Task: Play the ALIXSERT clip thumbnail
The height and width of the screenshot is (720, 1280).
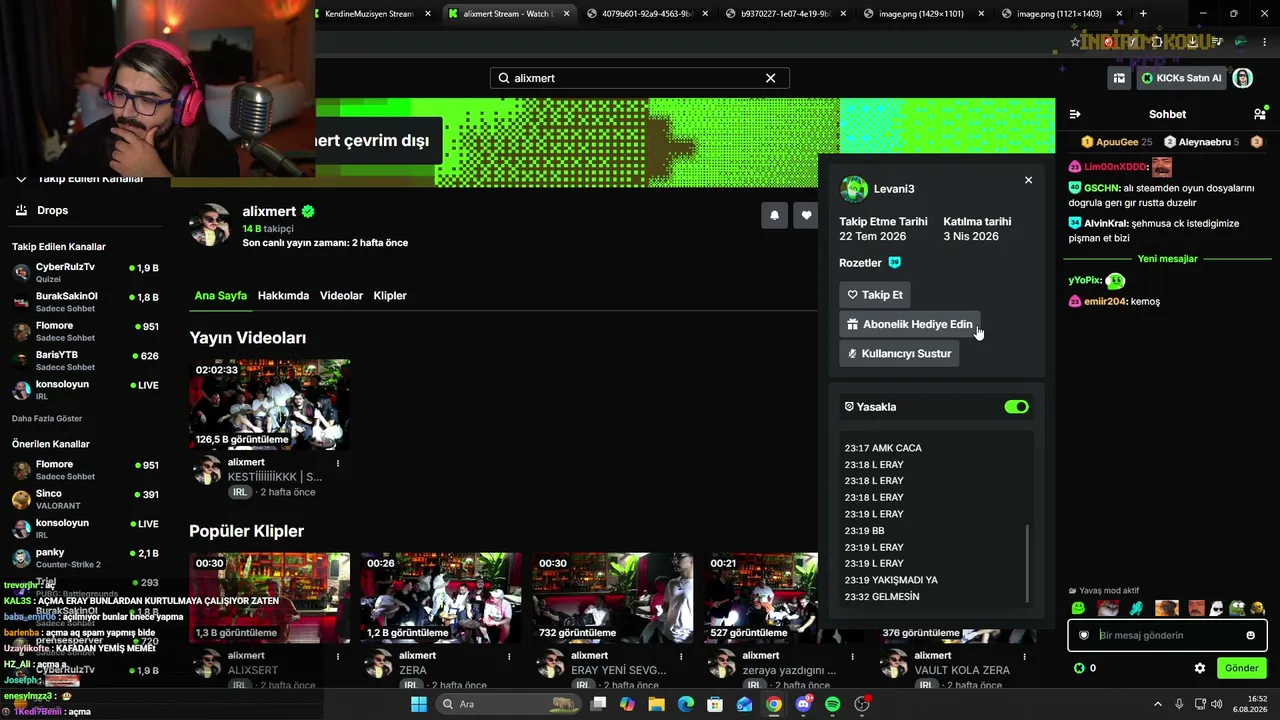Action: point(270,597)
